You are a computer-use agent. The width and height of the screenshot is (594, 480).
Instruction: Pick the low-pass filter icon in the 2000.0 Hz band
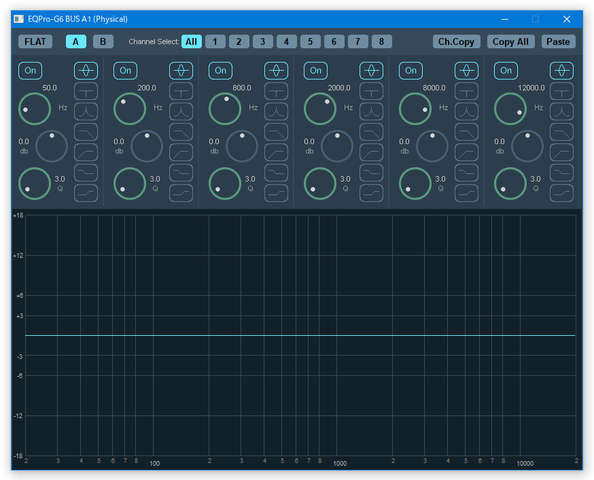click(371, 132)
